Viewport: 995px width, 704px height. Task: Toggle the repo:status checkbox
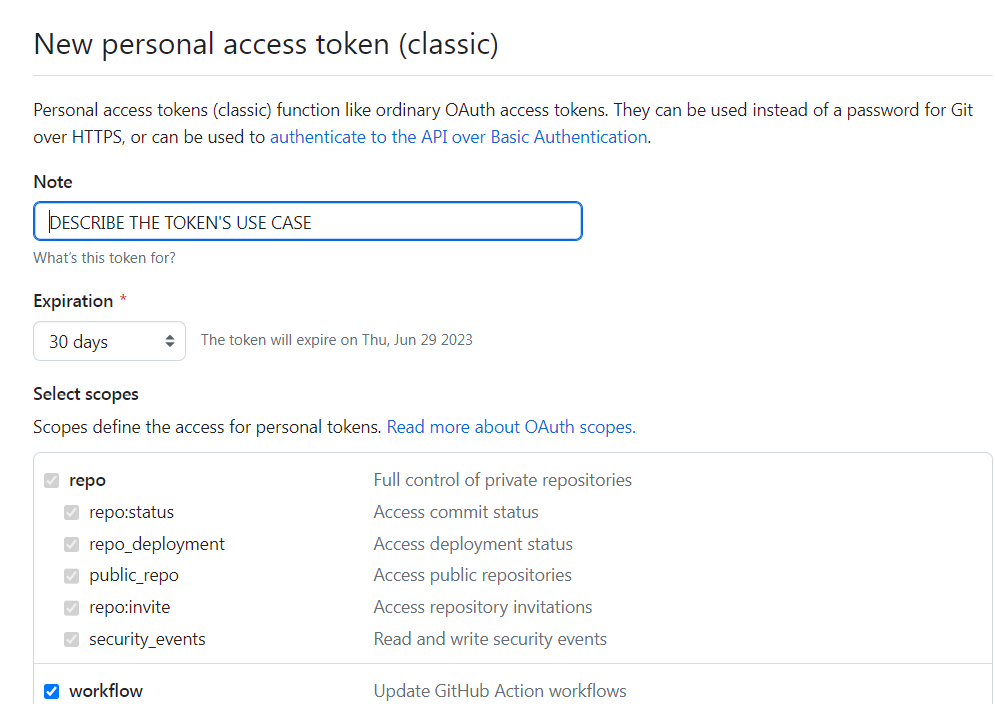pos(72,512)
